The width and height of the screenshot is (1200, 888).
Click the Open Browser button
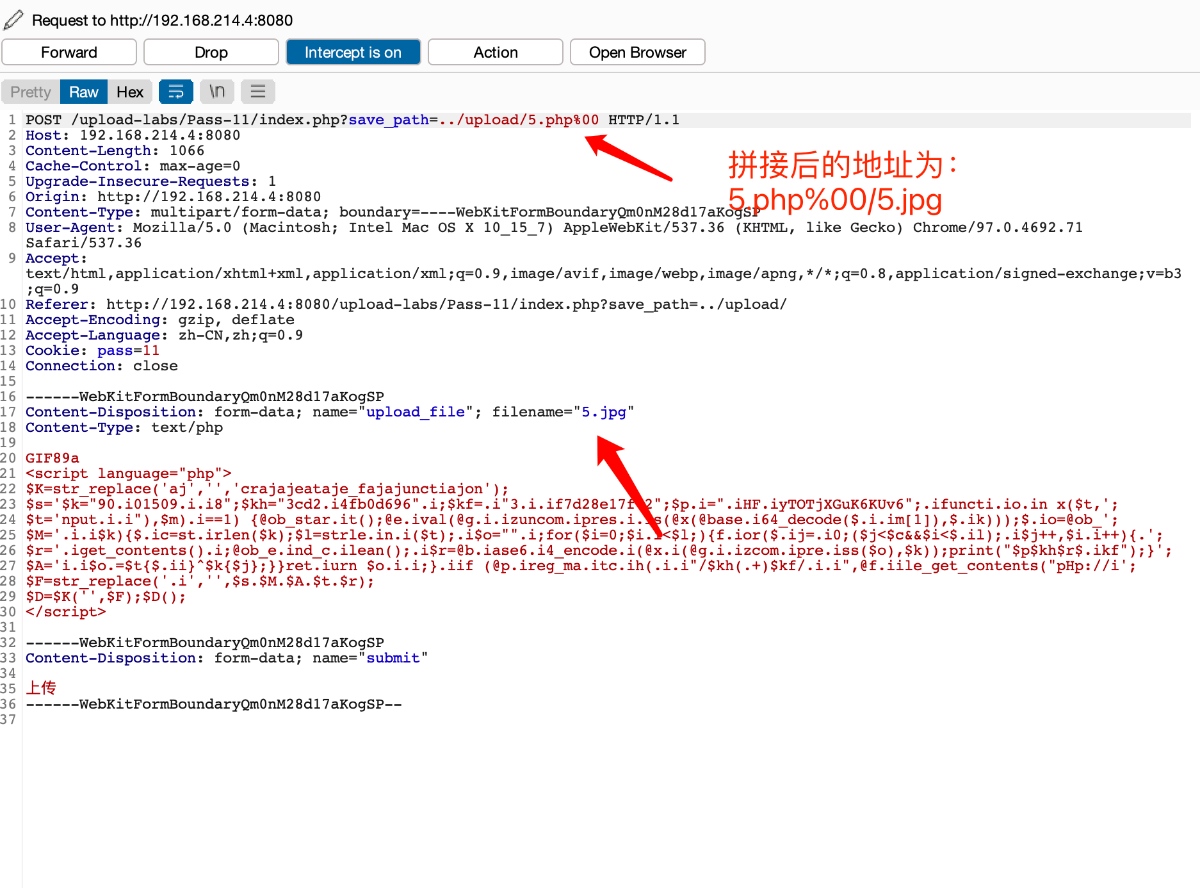coord(637,52)
